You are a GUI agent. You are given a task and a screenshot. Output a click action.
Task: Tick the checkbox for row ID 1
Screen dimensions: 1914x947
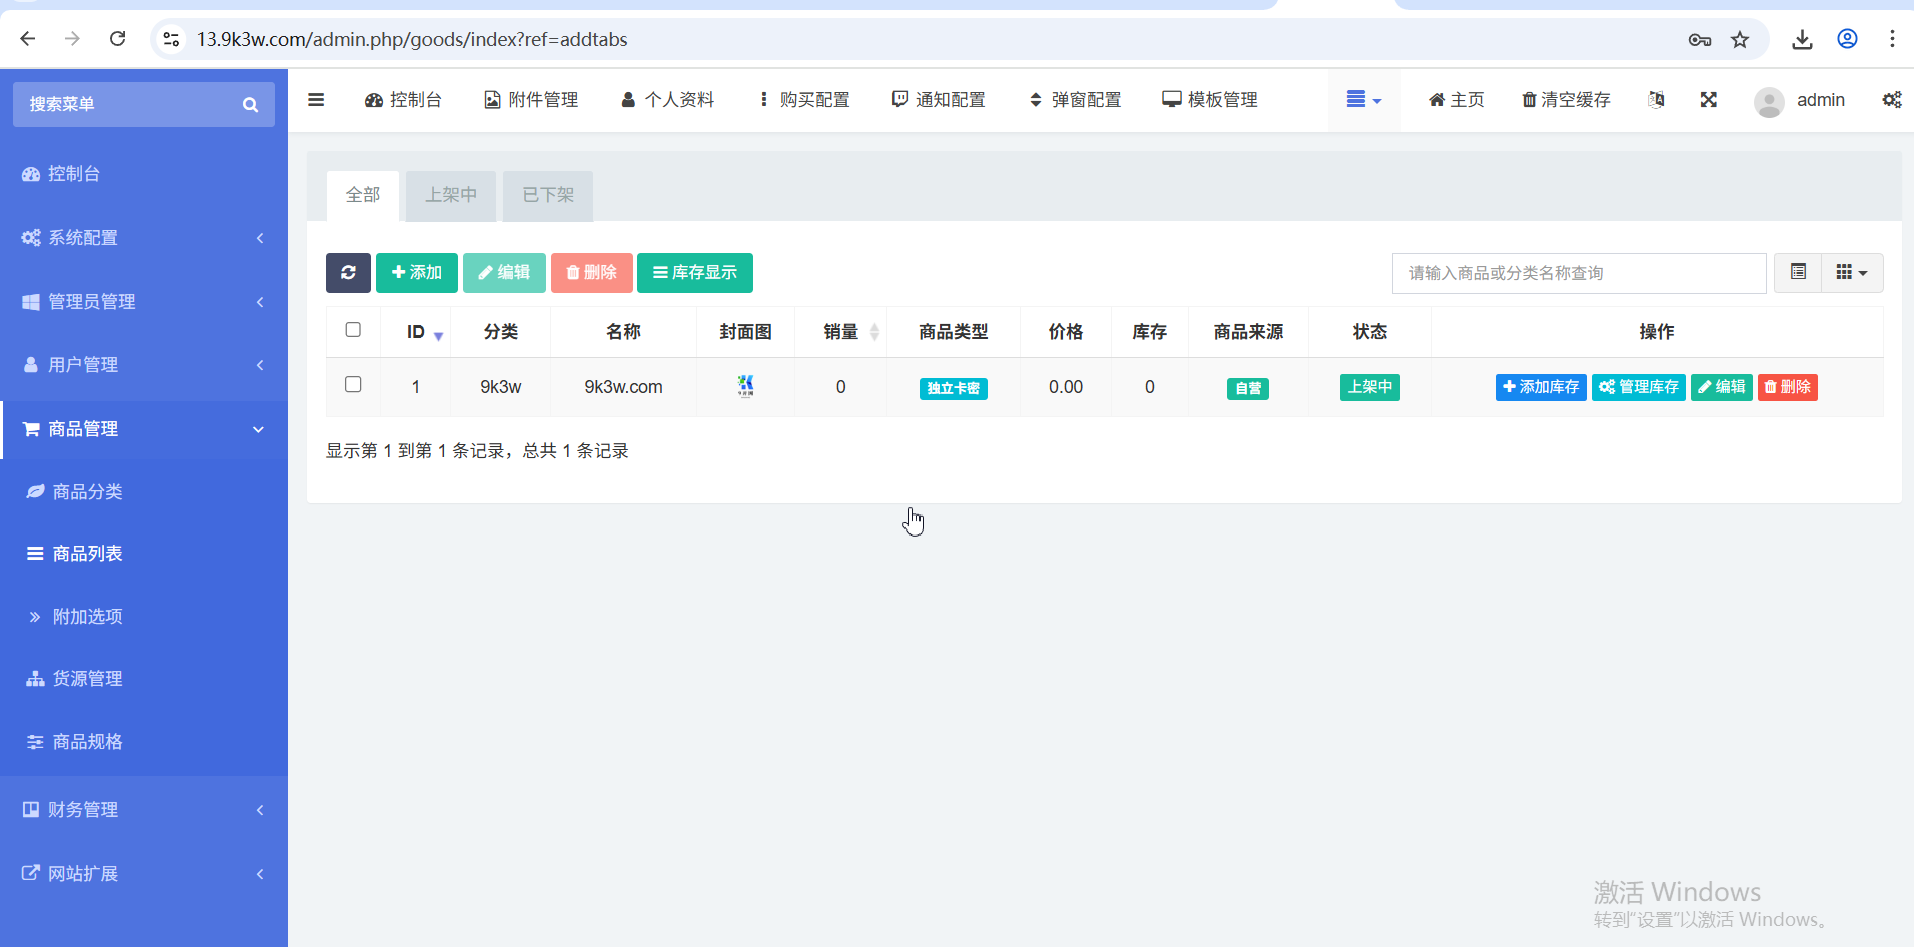click(353, 385)
